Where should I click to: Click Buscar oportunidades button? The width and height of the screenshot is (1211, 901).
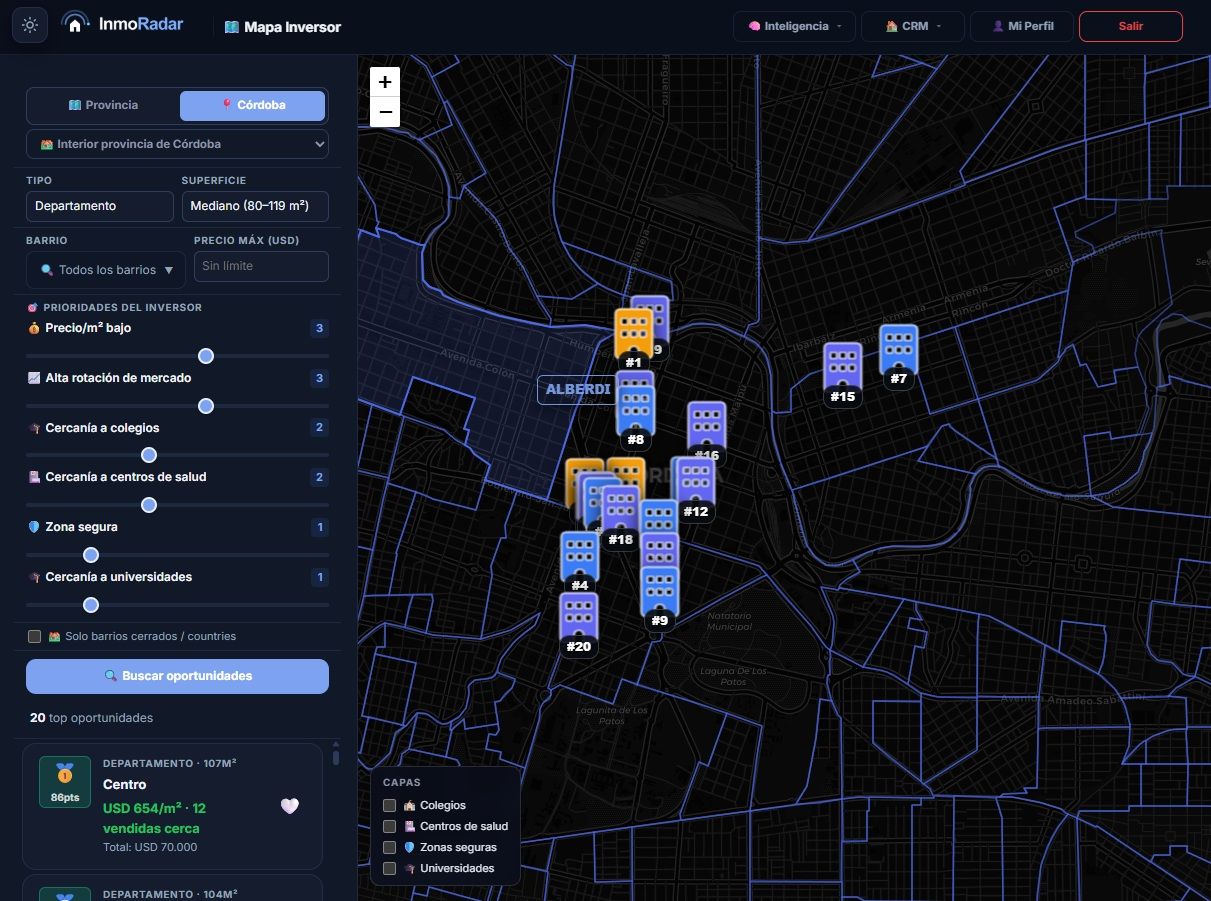point(177,676)
